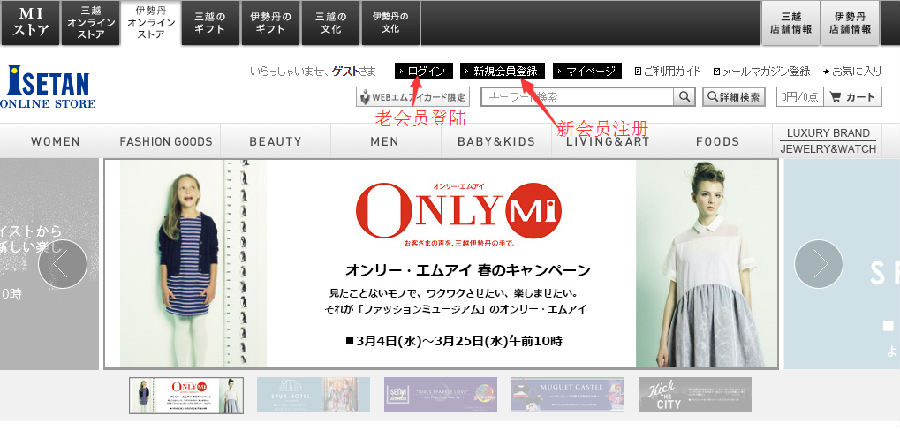Go to previous banner with left arrow
This screenshot has height=429, width=900.
tap(62, 264)
